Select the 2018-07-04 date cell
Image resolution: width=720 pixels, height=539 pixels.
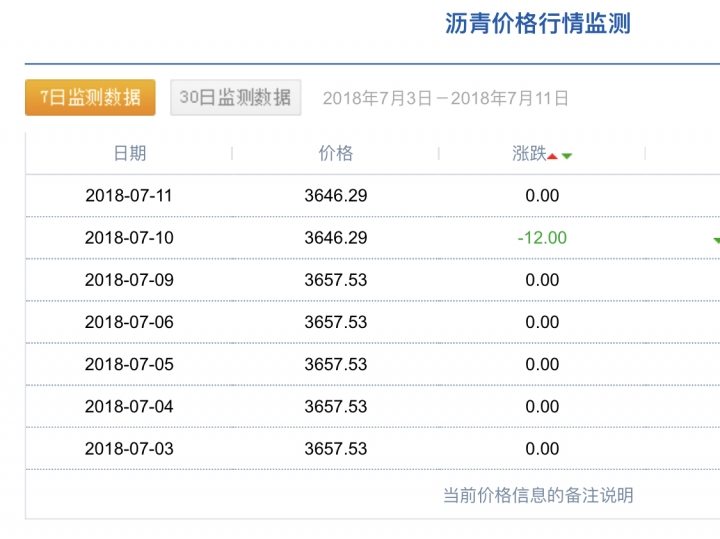pyautogui.click(x=129, y=407)
